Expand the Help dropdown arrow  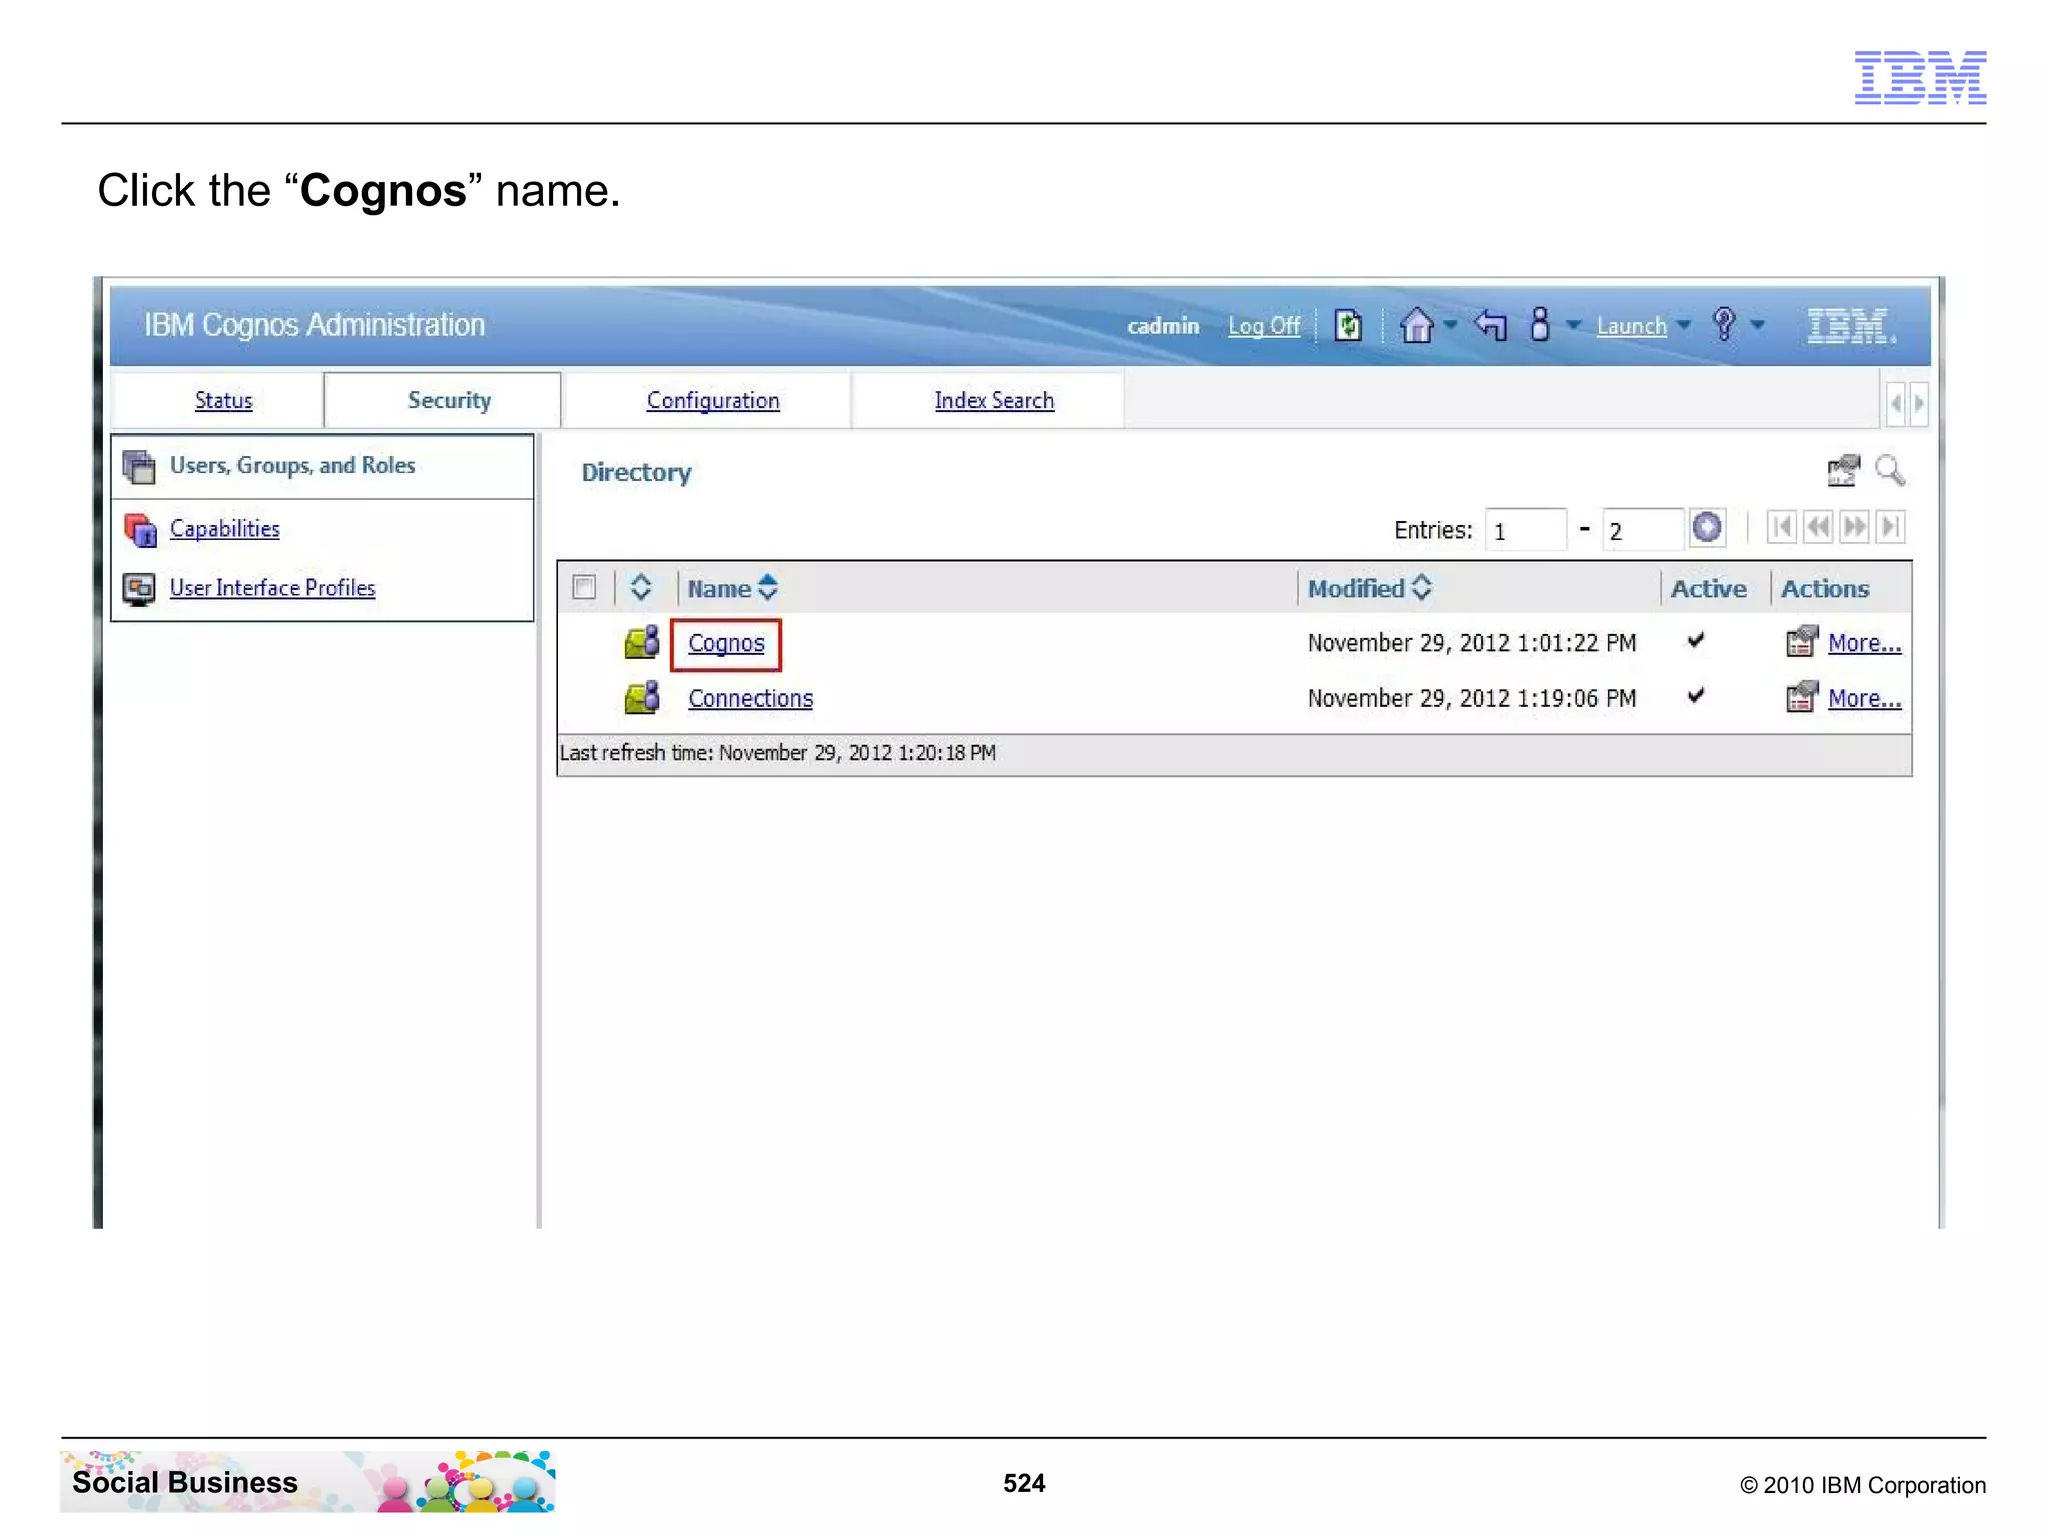pos(1757,325)
